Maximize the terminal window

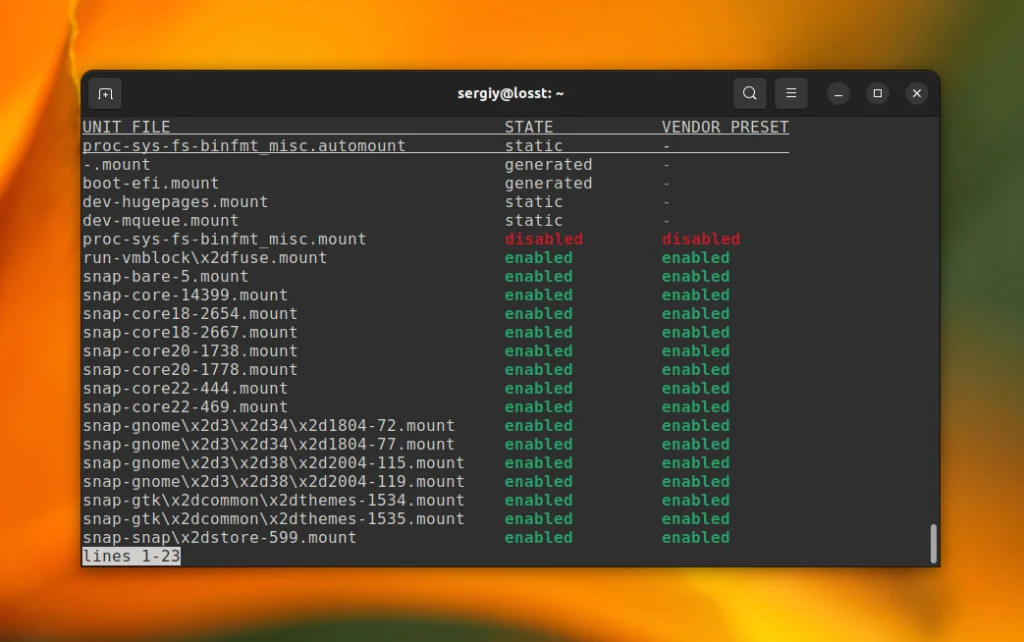(x=877, y=93)
